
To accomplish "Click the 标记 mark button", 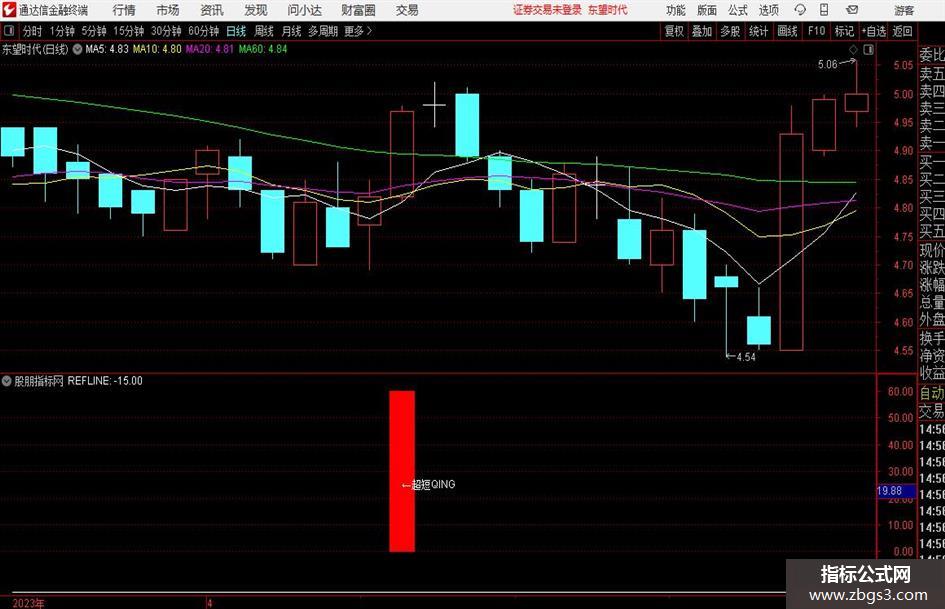I will [844, 31].
